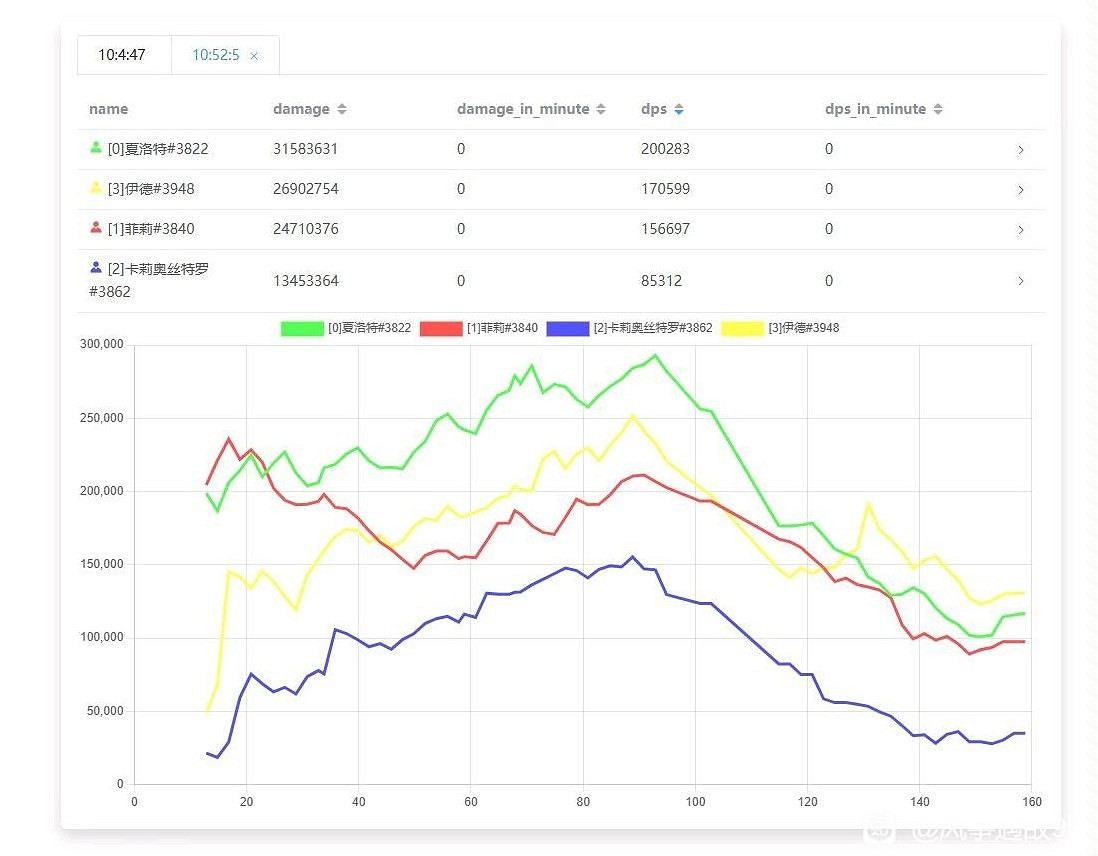Click the blue user icon for 卡莉奥丝特罗
This screenshot has width=1098, height=856.
(x=96, y=268)
